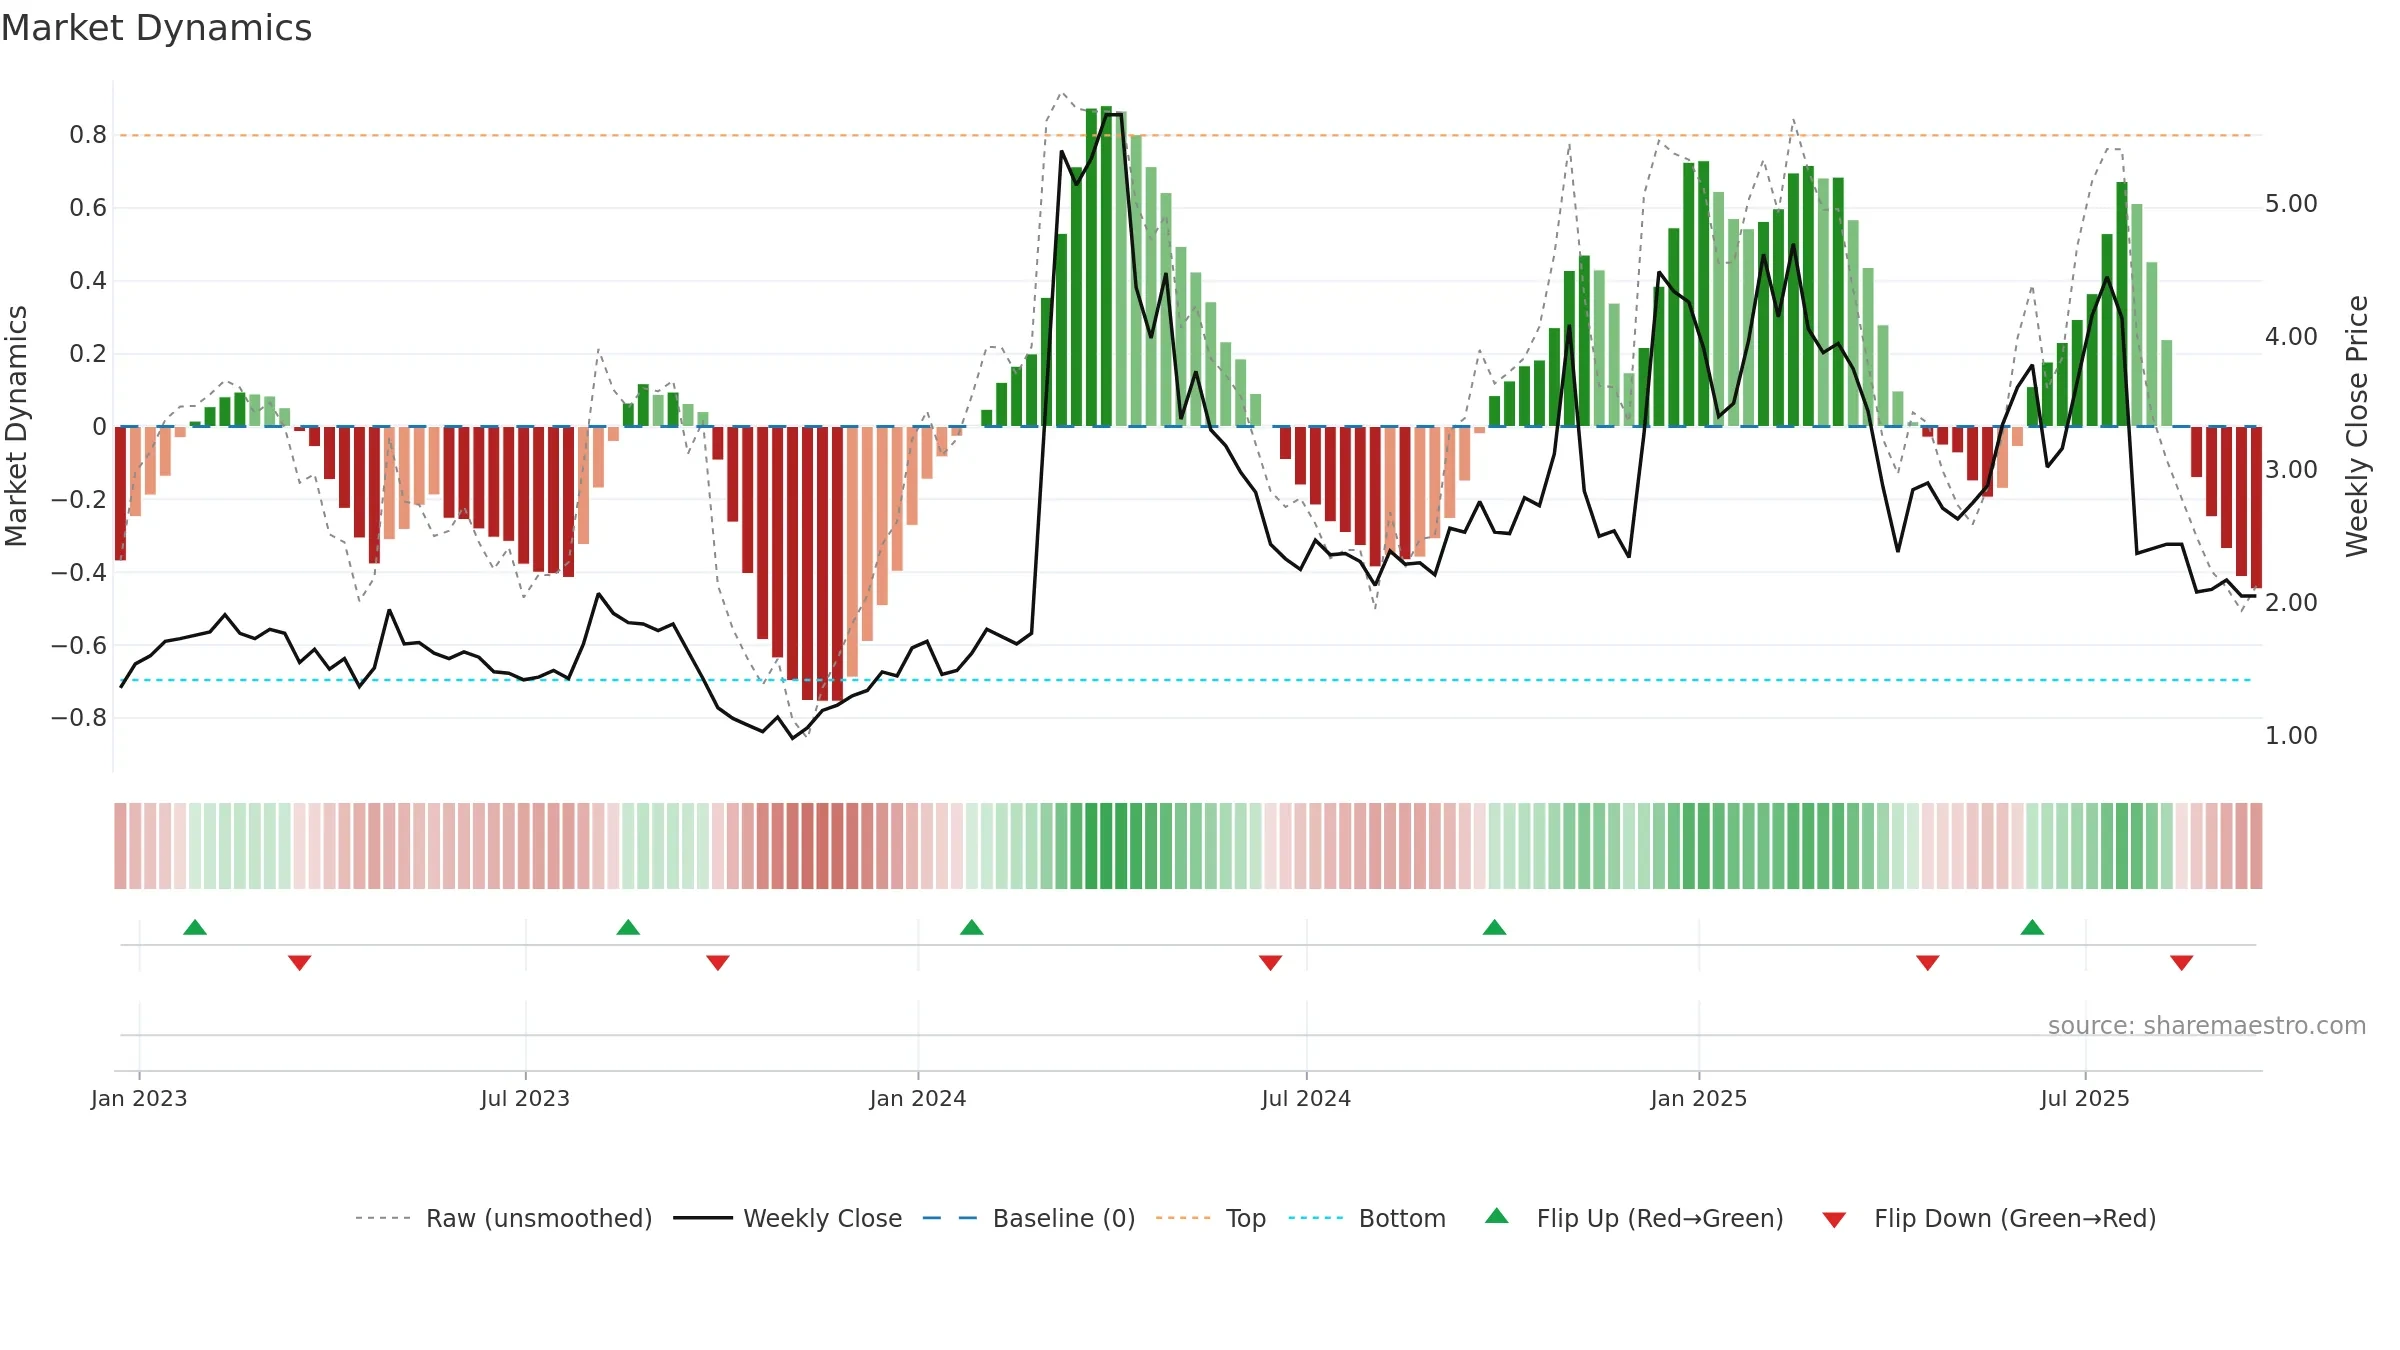The image size is (2400, 1350).
Task: Select the first flip-up marker in early 2023
Action: [195, 927]
